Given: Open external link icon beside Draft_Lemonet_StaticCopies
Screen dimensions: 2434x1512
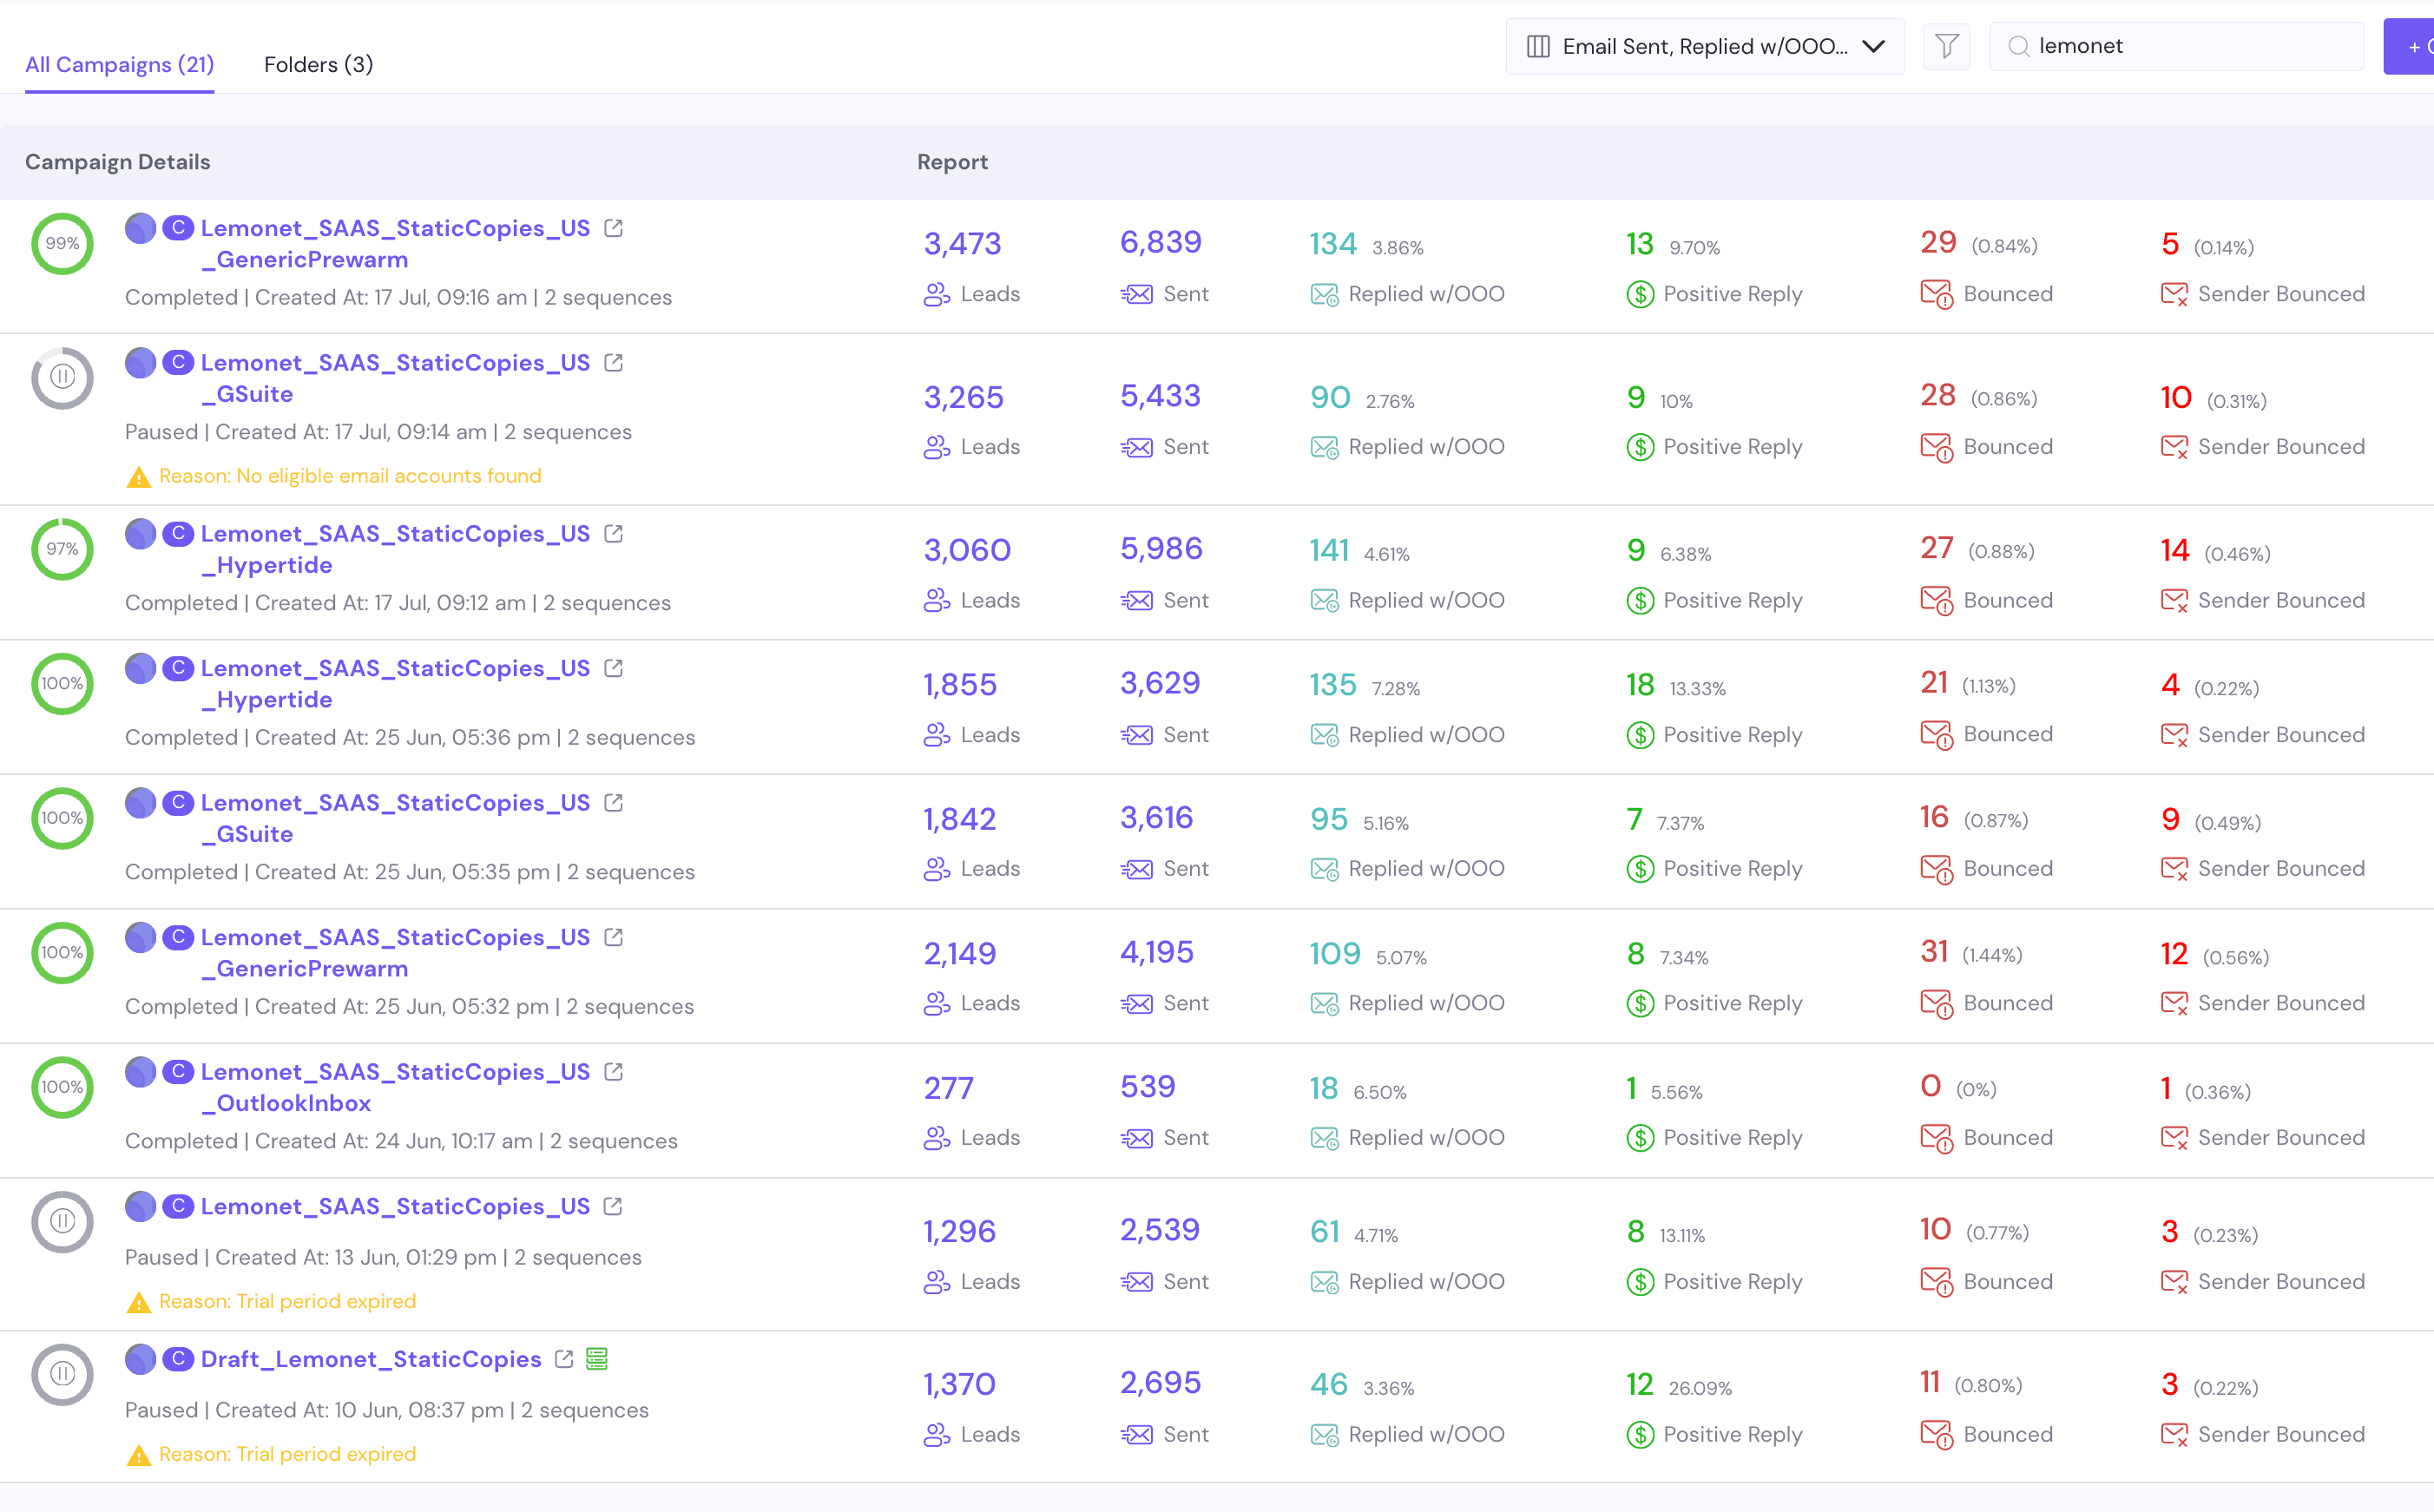Looking at the screenshot, I should point(564,1359).
